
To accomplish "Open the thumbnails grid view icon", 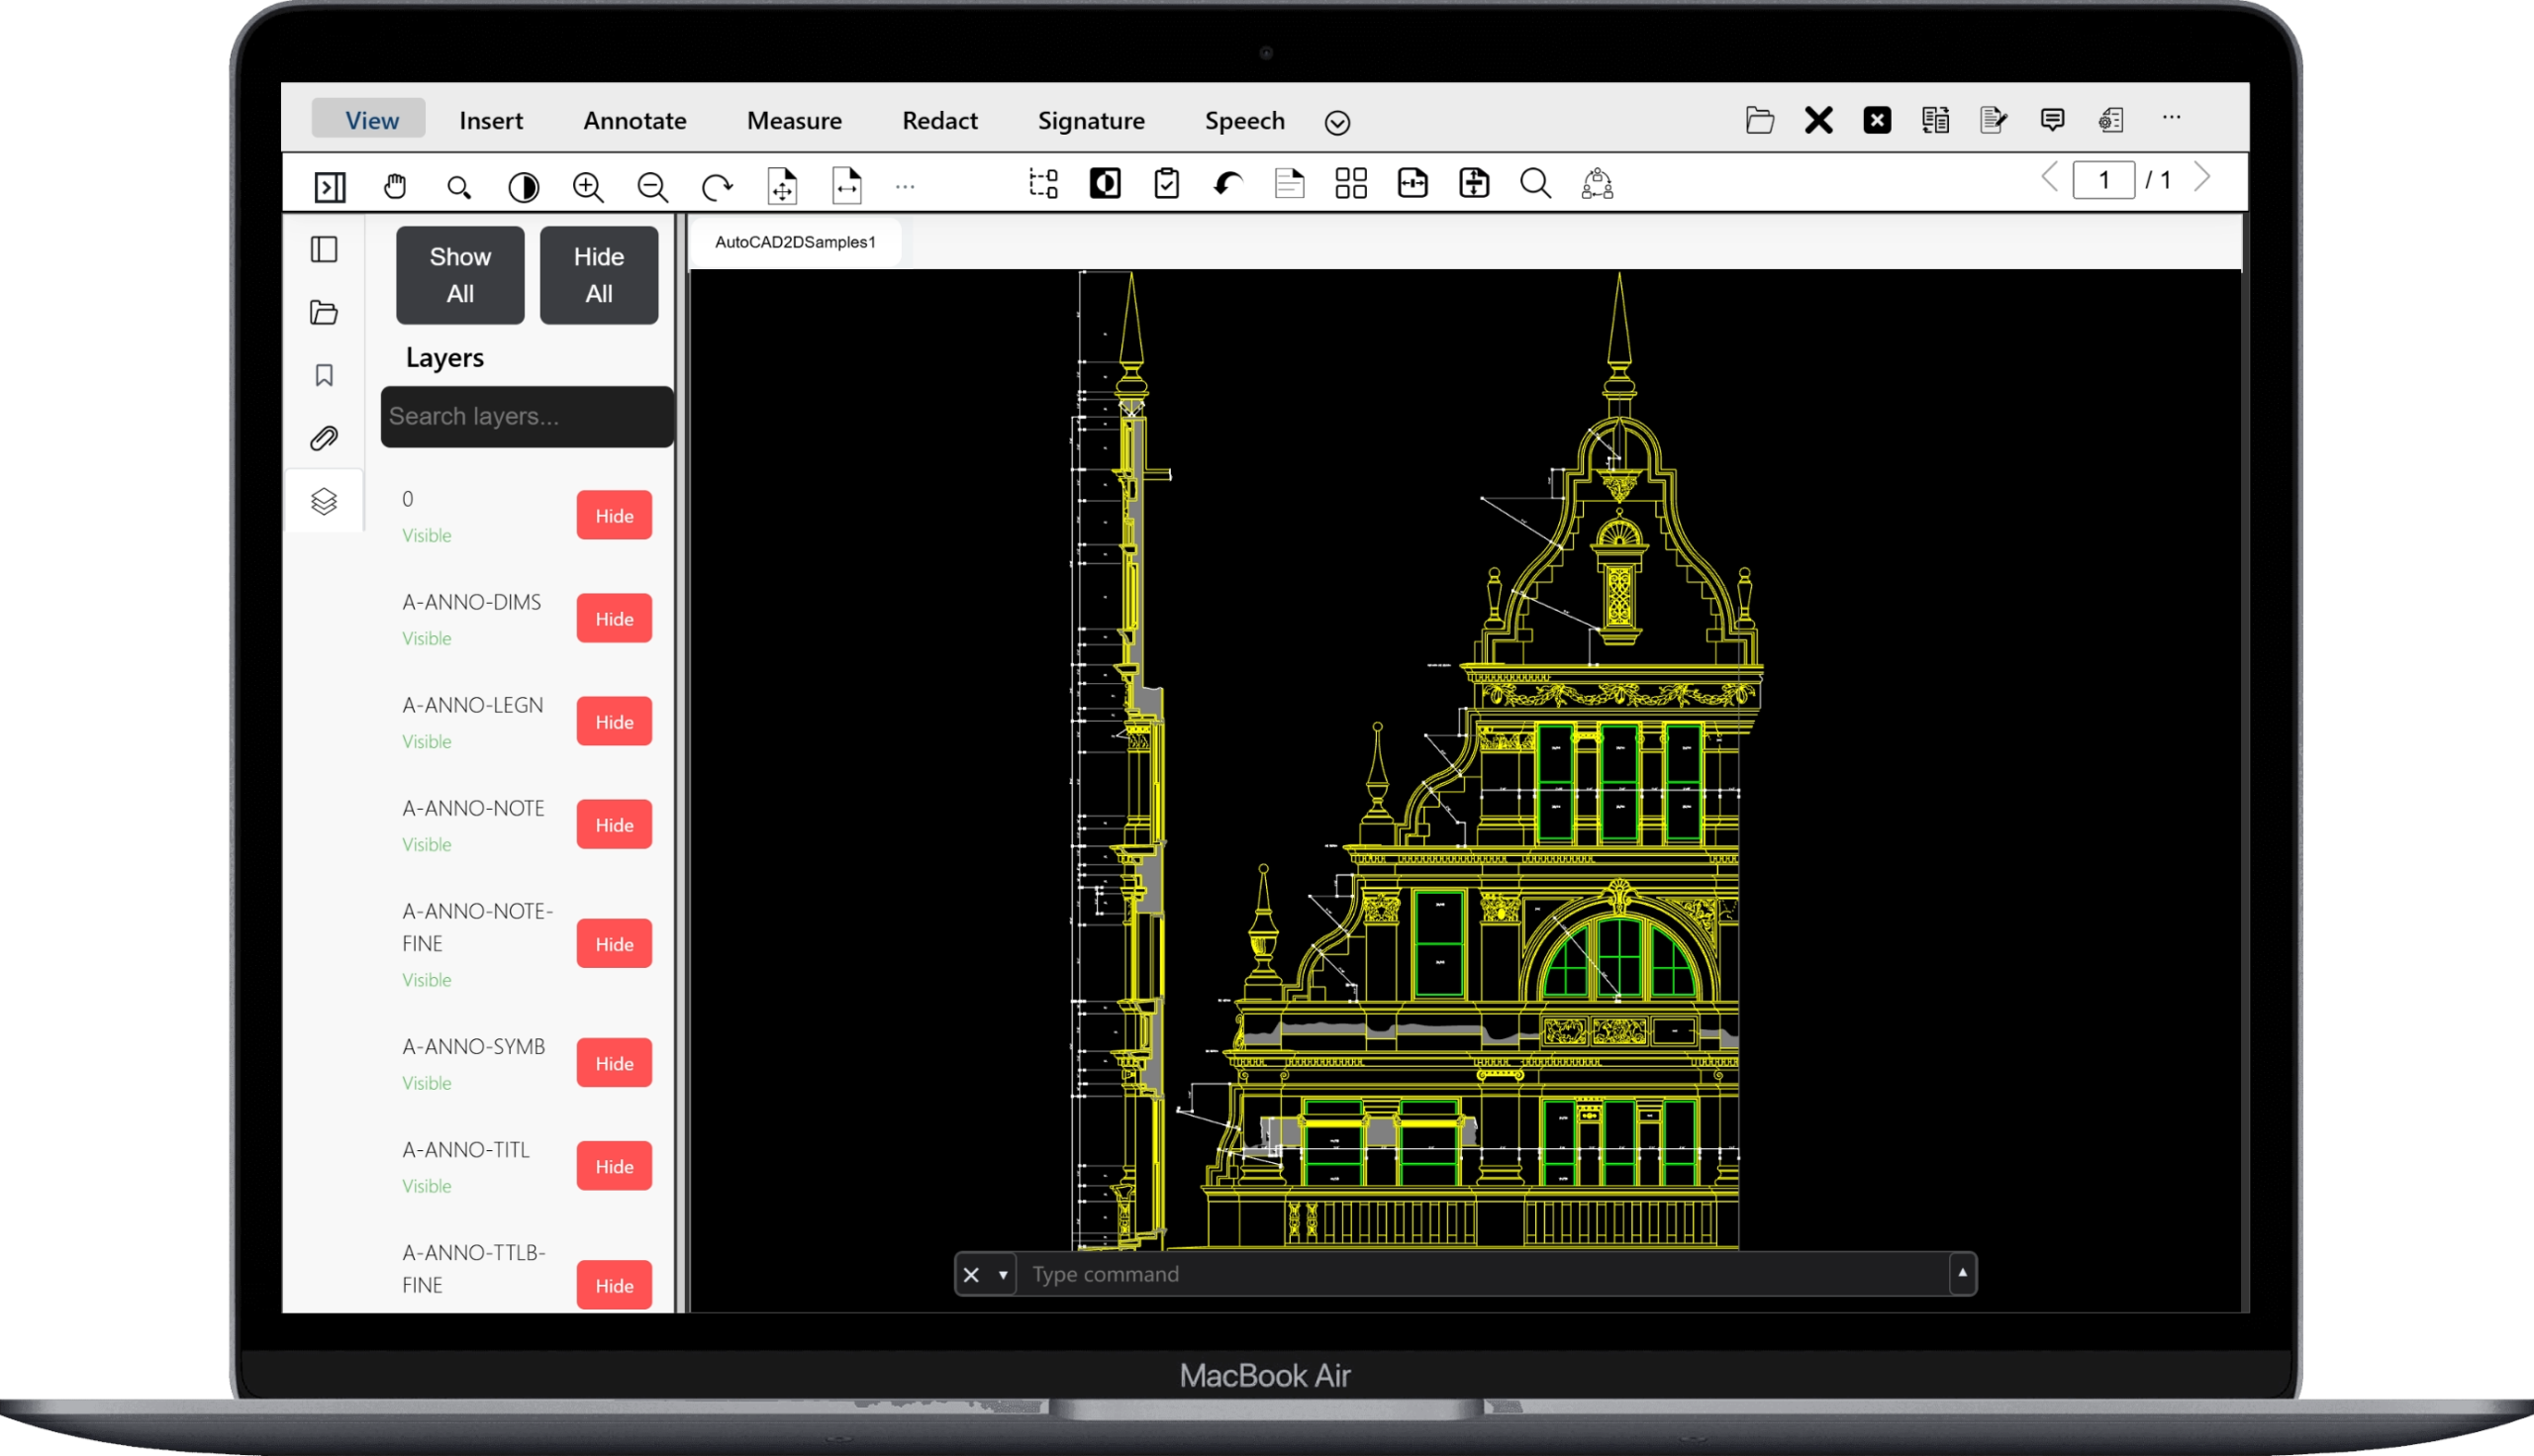I will (x=1351, y=184).
